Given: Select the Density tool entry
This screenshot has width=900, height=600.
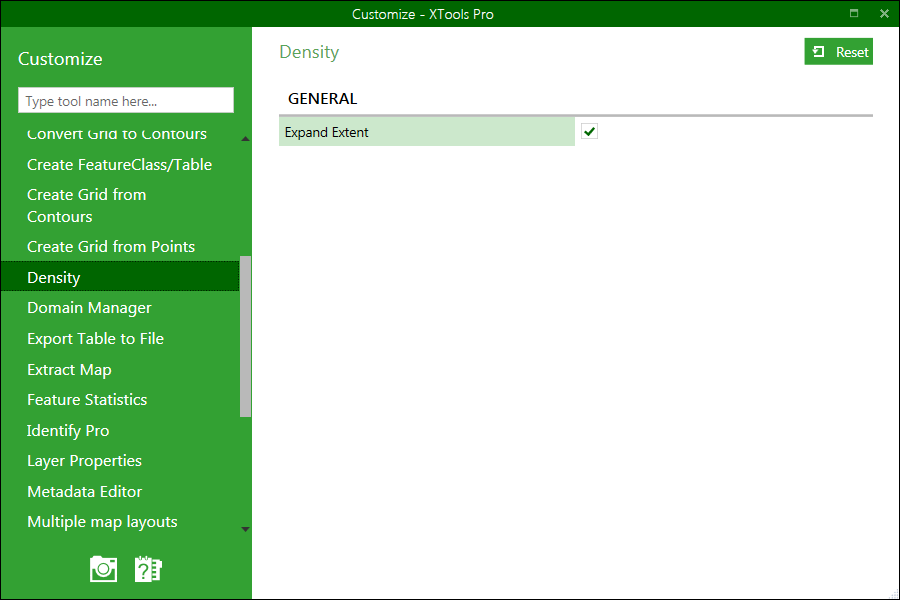Looking at the screenshot, I should click(119, 277).
